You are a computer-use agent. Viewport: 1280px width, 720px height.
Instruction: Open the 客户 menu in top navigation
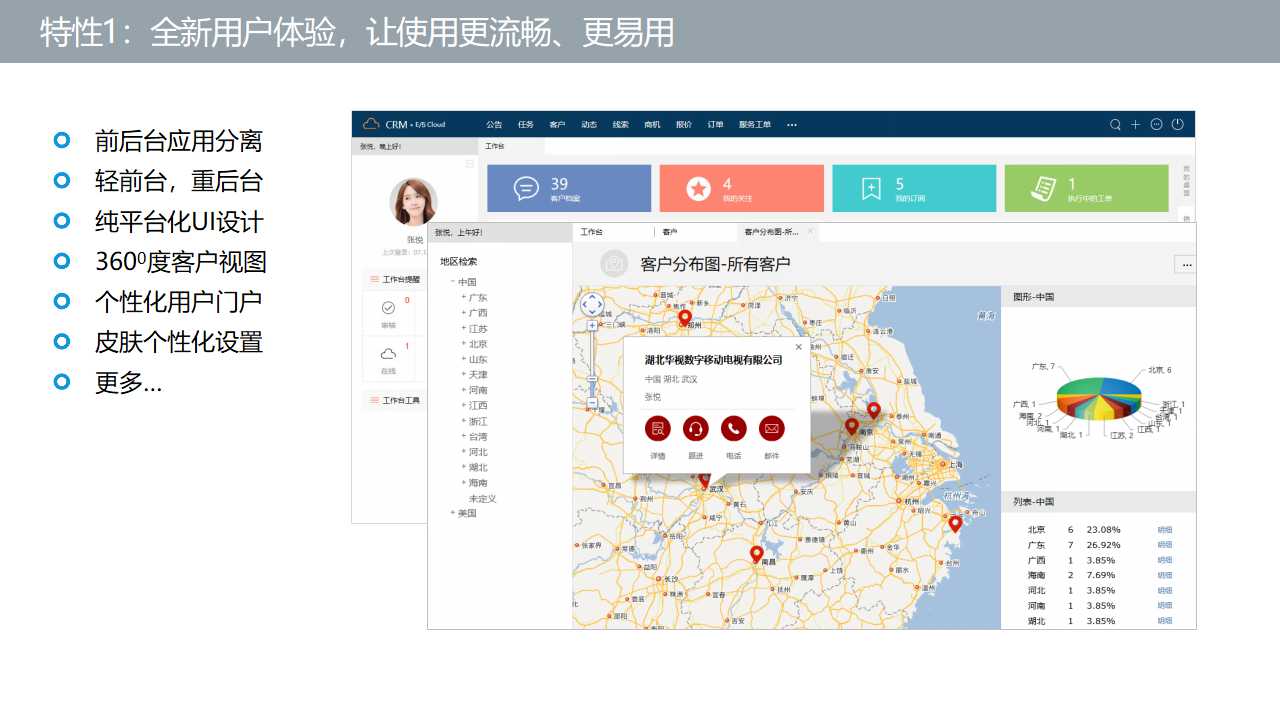tap(557, 125)
